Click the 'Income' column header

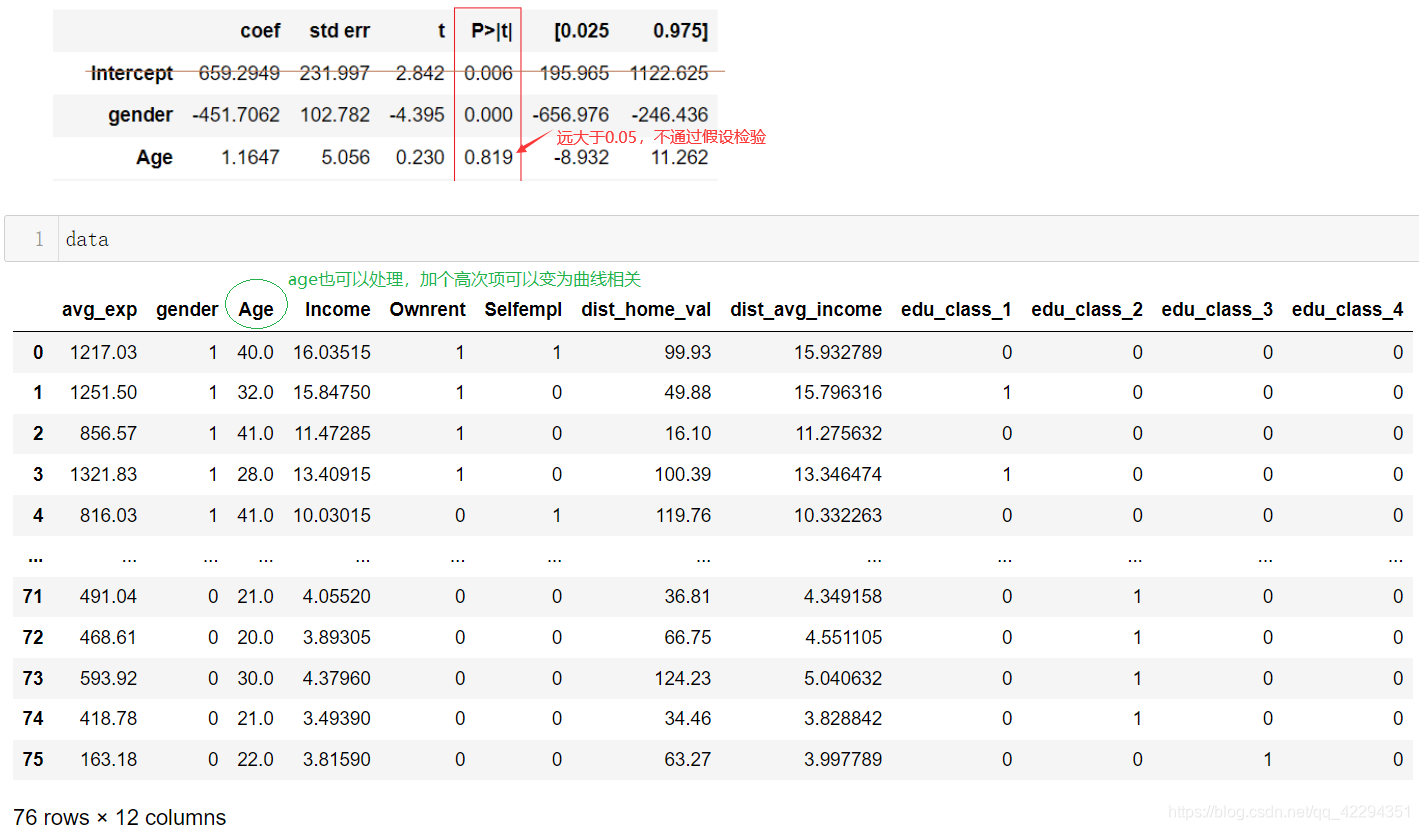[x=338, y=310]
